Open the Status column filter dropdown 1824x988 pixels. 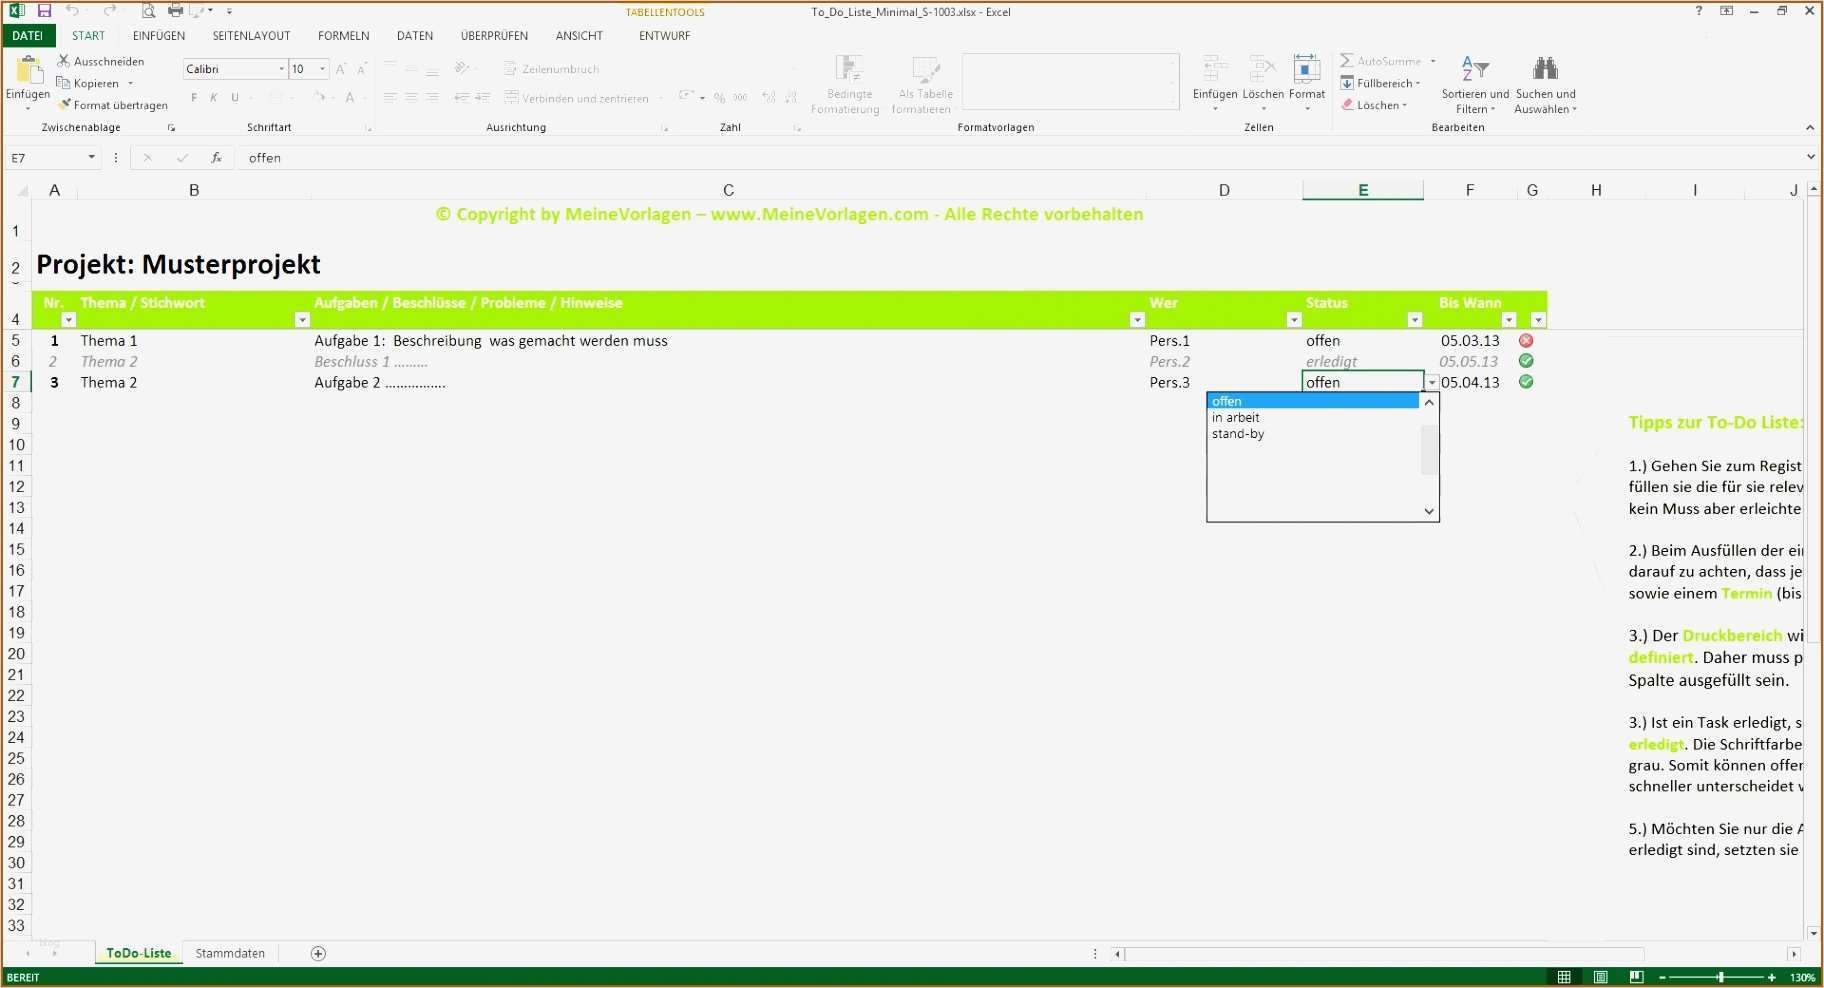click(x=1415, y=319)
